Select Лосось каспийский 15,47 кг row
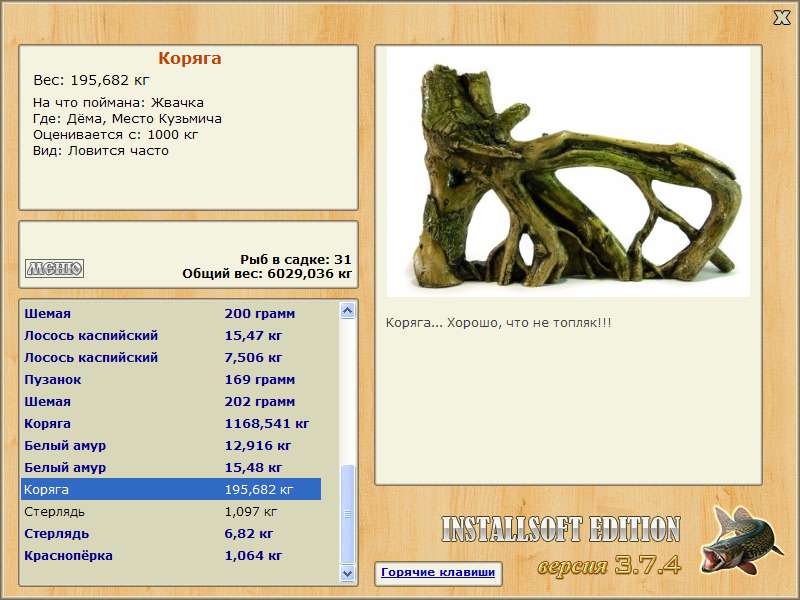 point(171,335)
